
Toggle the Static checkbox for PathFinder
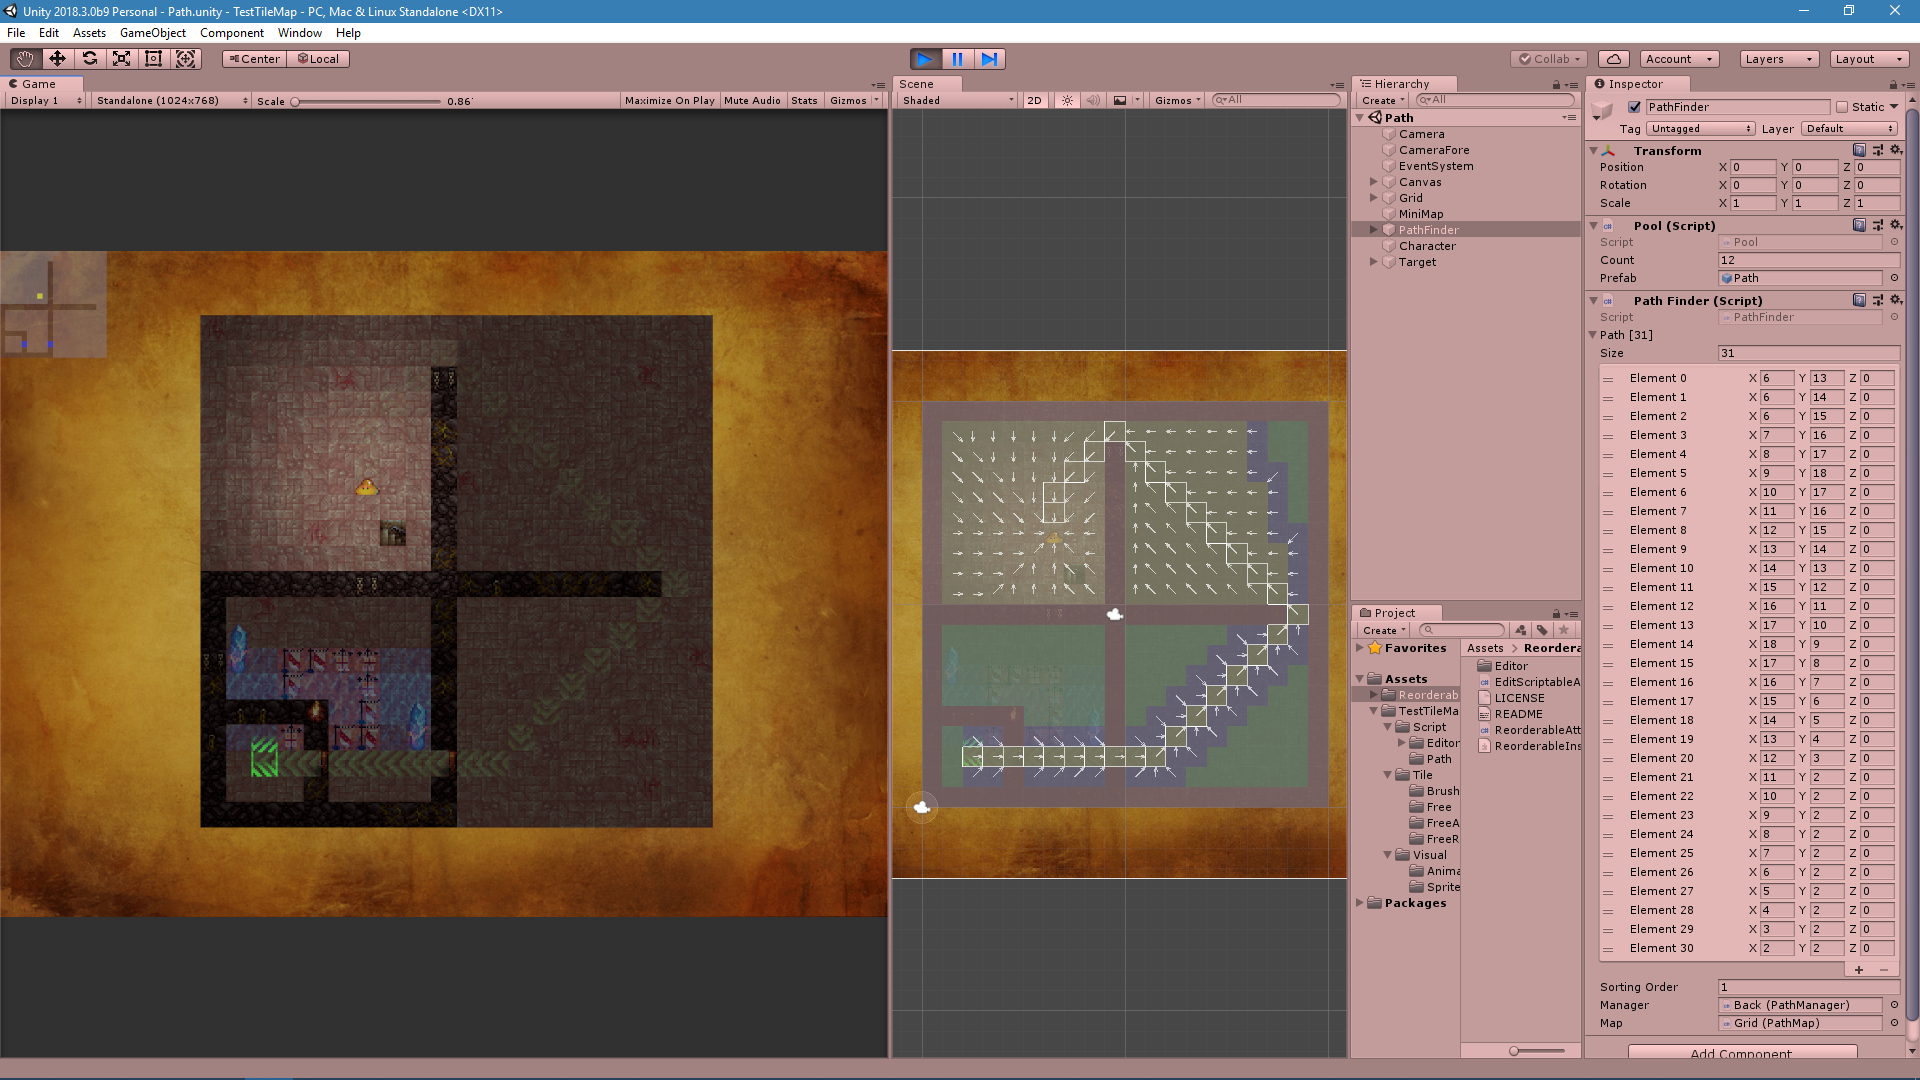coord(1843,106)
